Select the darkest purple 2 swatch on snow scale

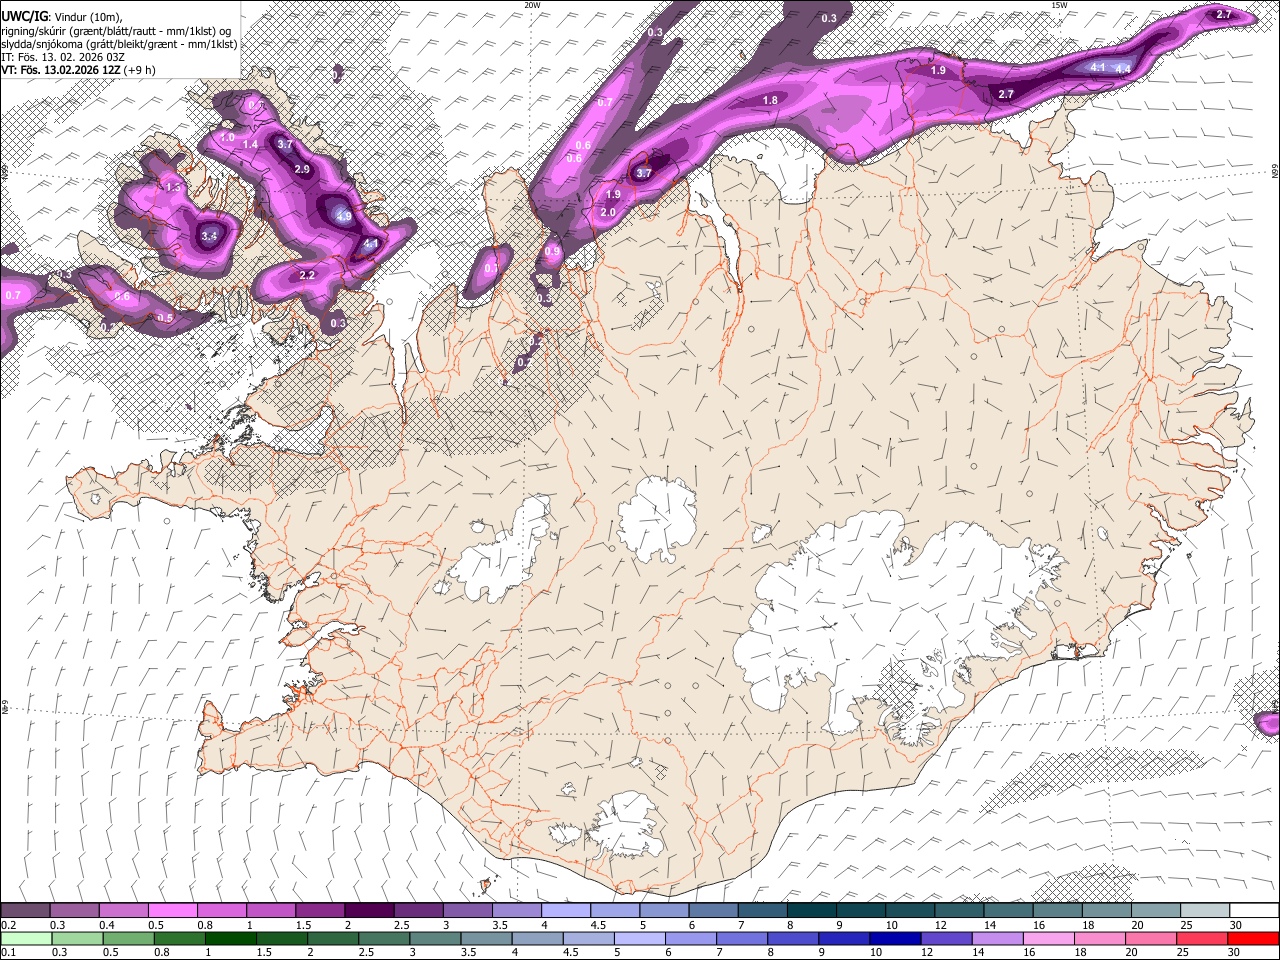(x=368, y=911)
